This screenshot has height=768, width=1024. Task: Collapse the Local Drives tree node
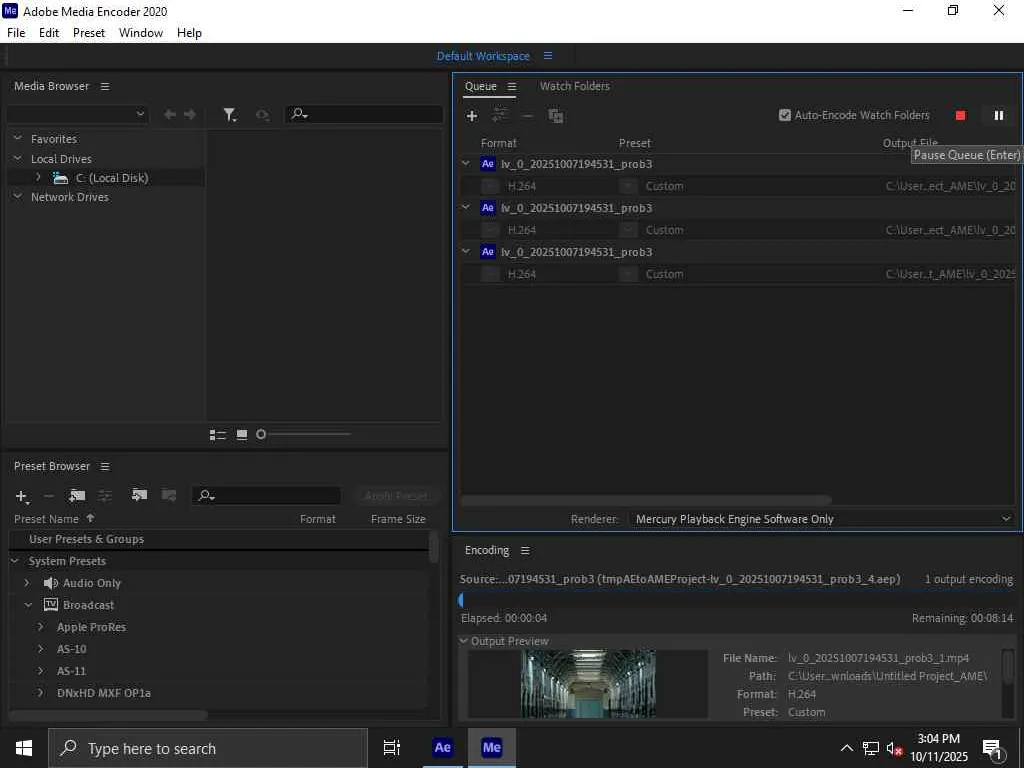[x=18, y=158]
